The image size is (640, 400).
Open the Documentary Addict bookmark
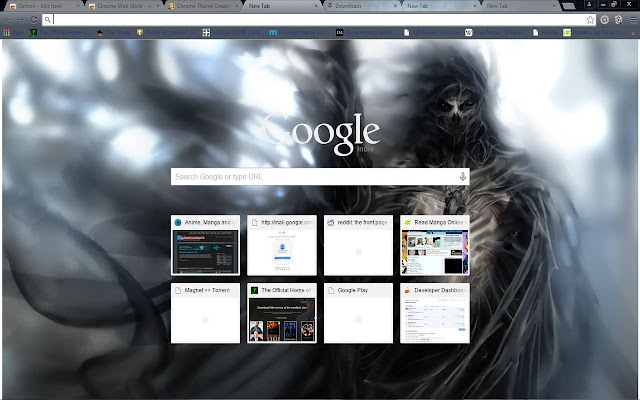click(365, 33)
